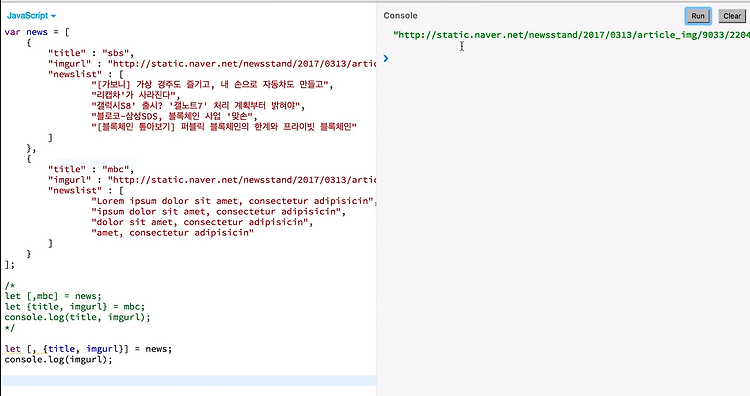Screen dimensions: 750x396
Task: Run the code with Run button
Action: pos(698,16)
